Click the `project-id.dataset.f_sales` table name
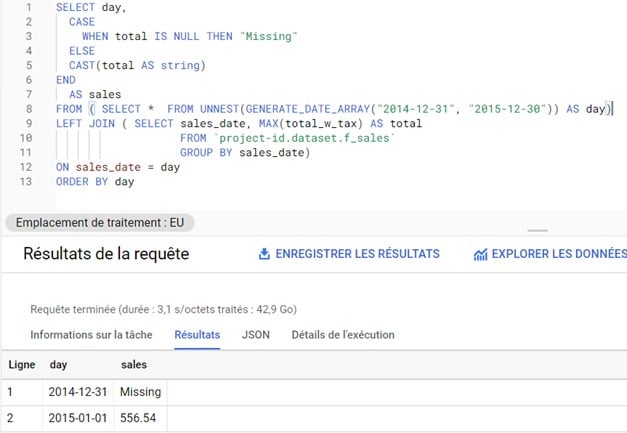This screenshot has width=627, height=433. tap(304, 138)
